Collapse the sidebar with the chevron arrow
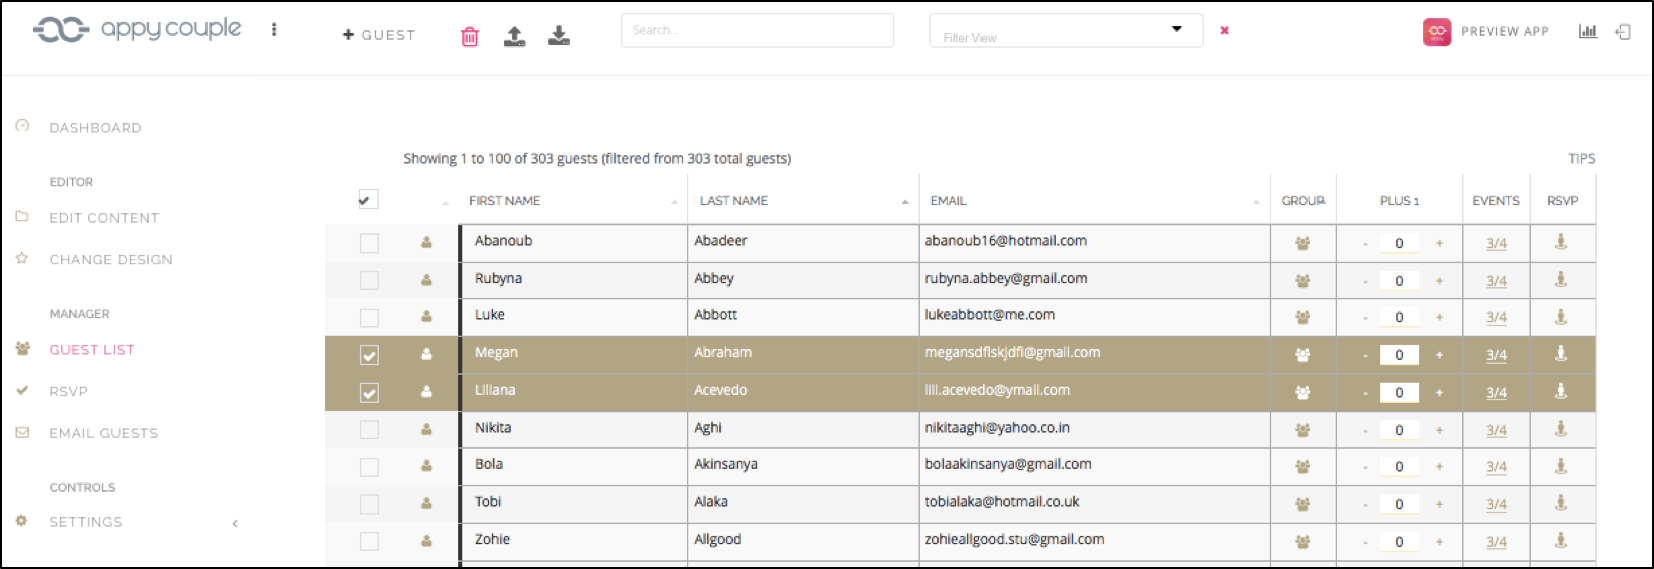The width and height of the screenshot is (1654, 569). click(x=235, y=523)
